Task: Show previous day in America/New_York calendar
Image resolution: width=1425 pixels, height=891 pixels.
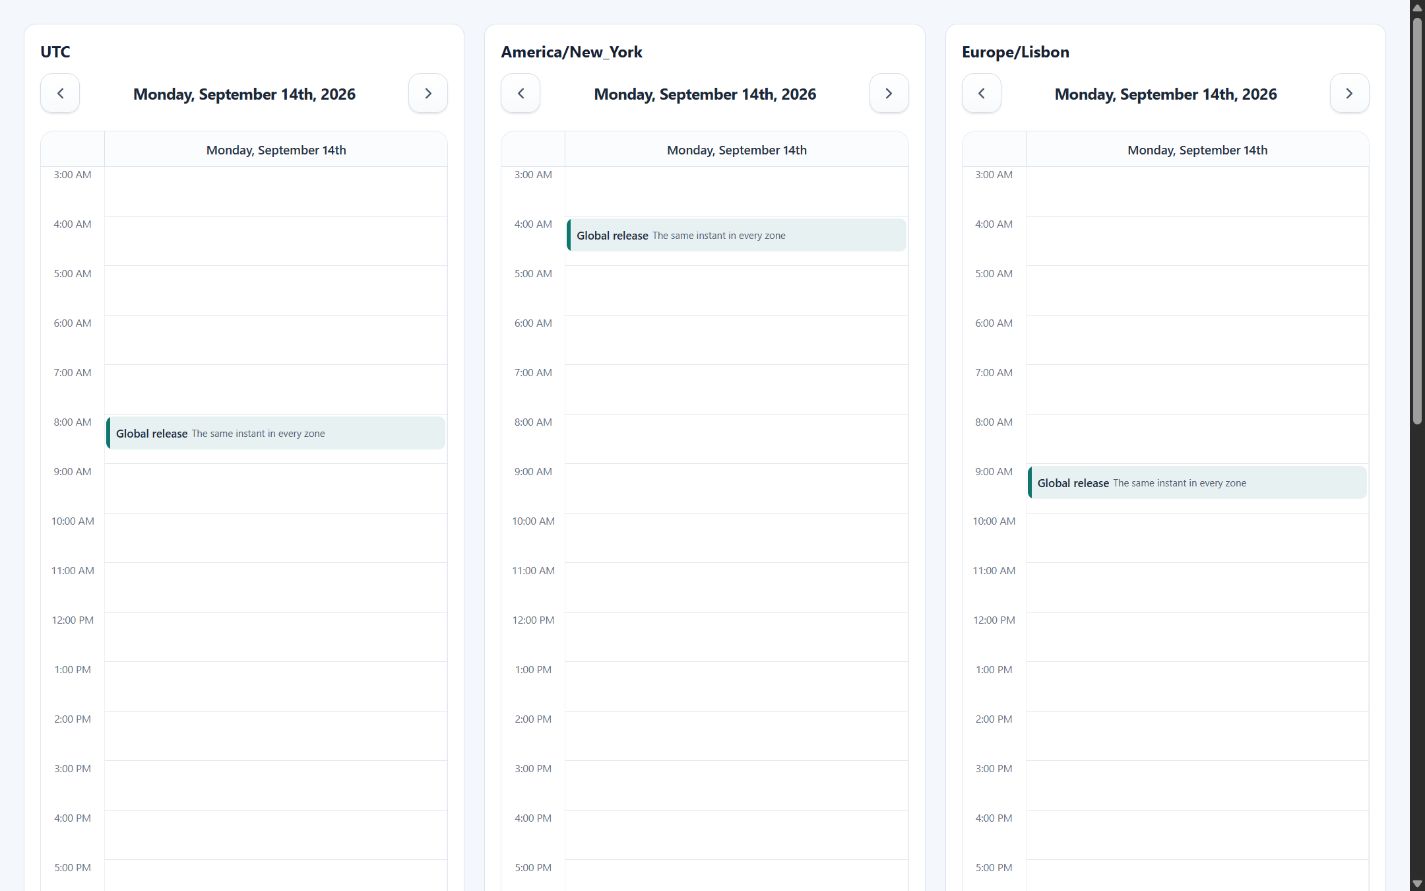Action: pyautogui.click(x=521, y=94)
